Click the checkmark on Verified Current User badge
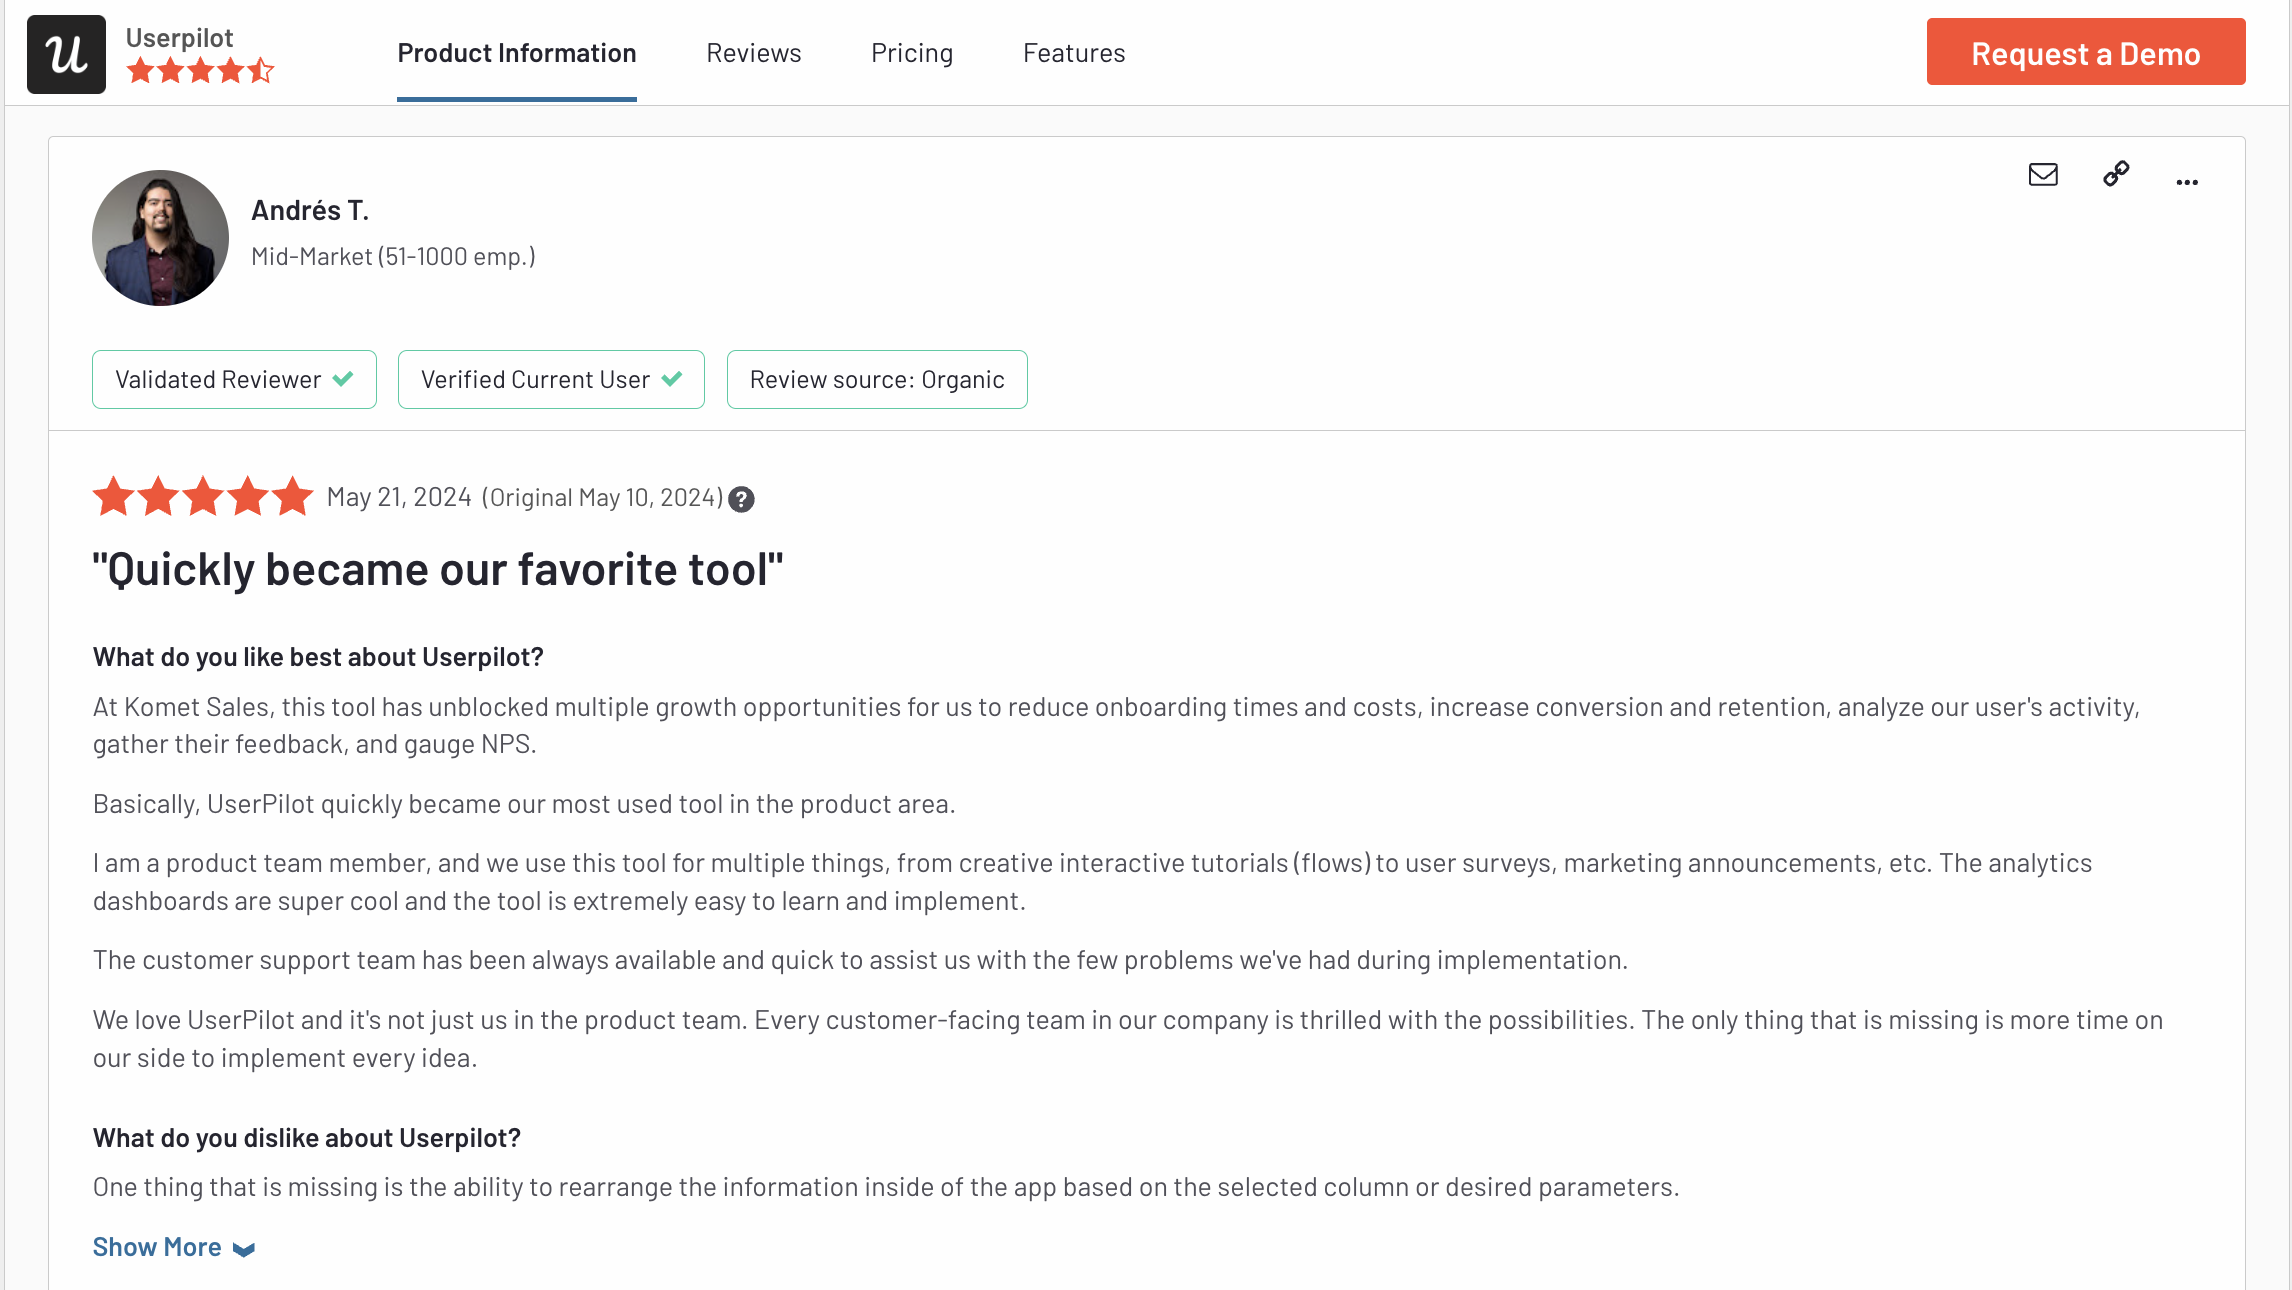2292x1290 pixels. tap(672, 379)
